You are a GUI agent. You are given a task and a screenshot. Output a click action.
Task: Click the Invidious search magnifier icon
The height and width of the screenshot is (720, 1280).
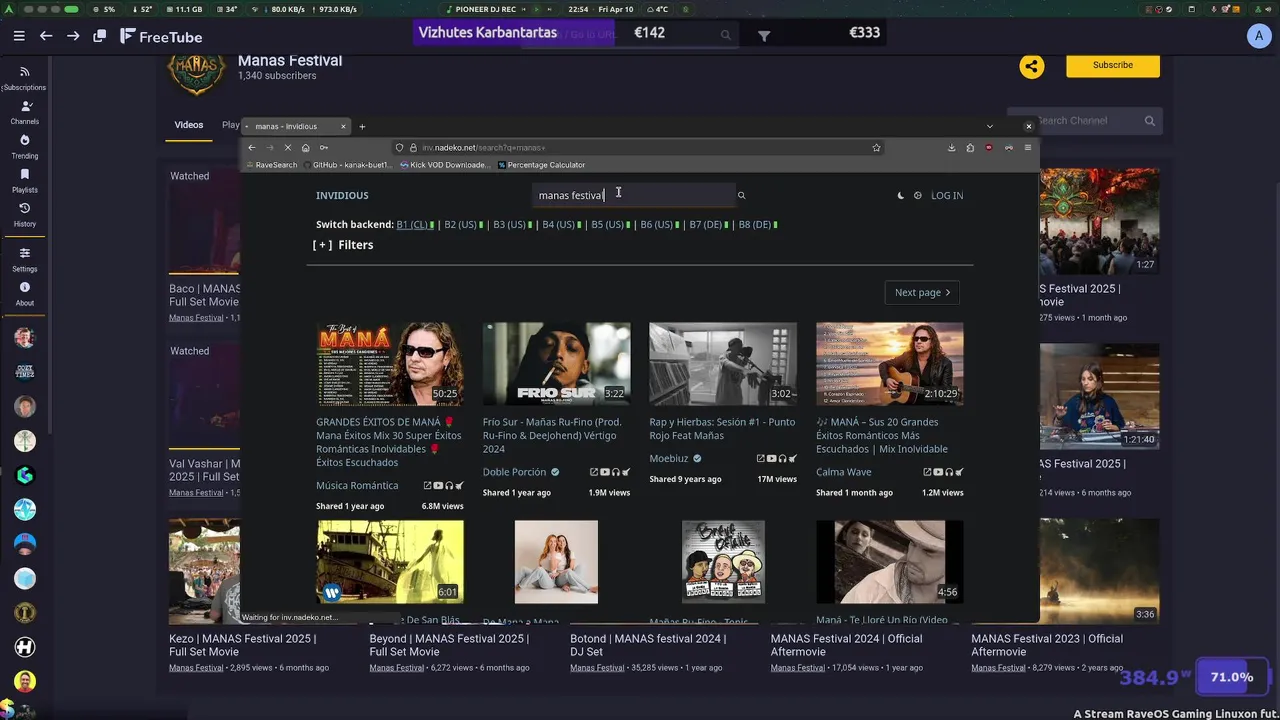click(741, 195)
